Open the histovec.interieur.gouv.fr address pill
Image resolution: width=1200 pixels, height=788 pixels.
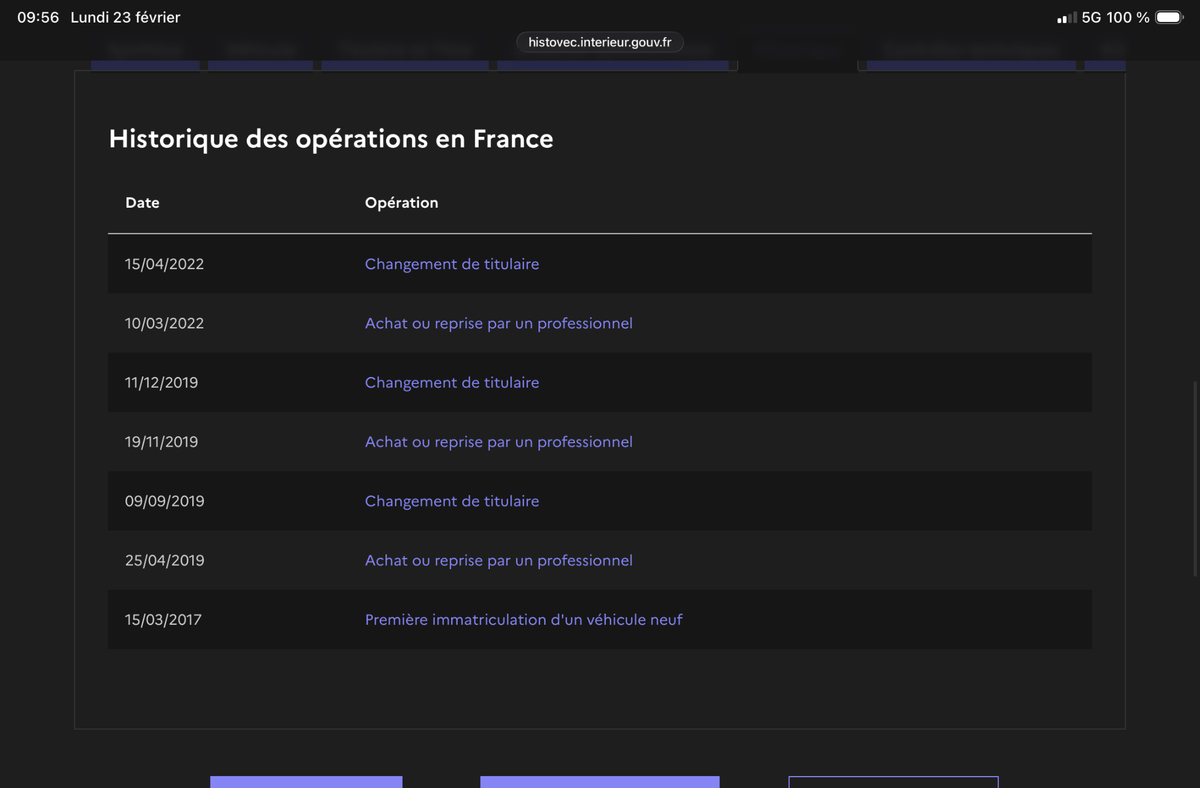600,42
